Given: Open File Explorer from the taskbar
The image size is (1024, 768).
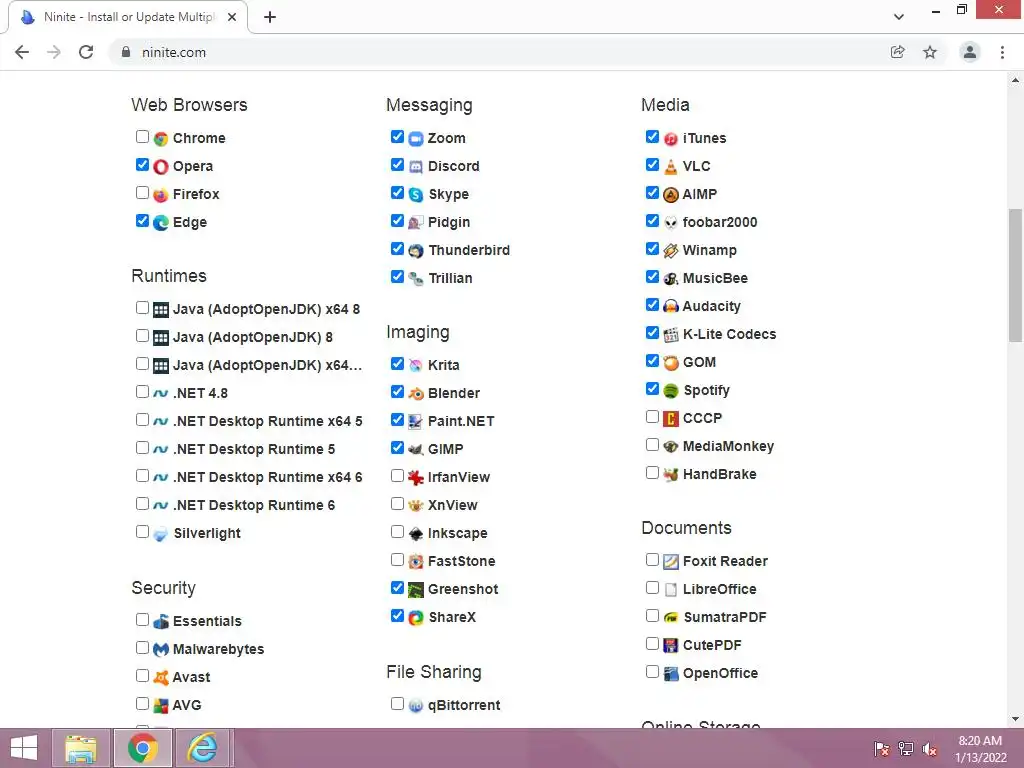Looking at the screenshot, I should [81, 748].
